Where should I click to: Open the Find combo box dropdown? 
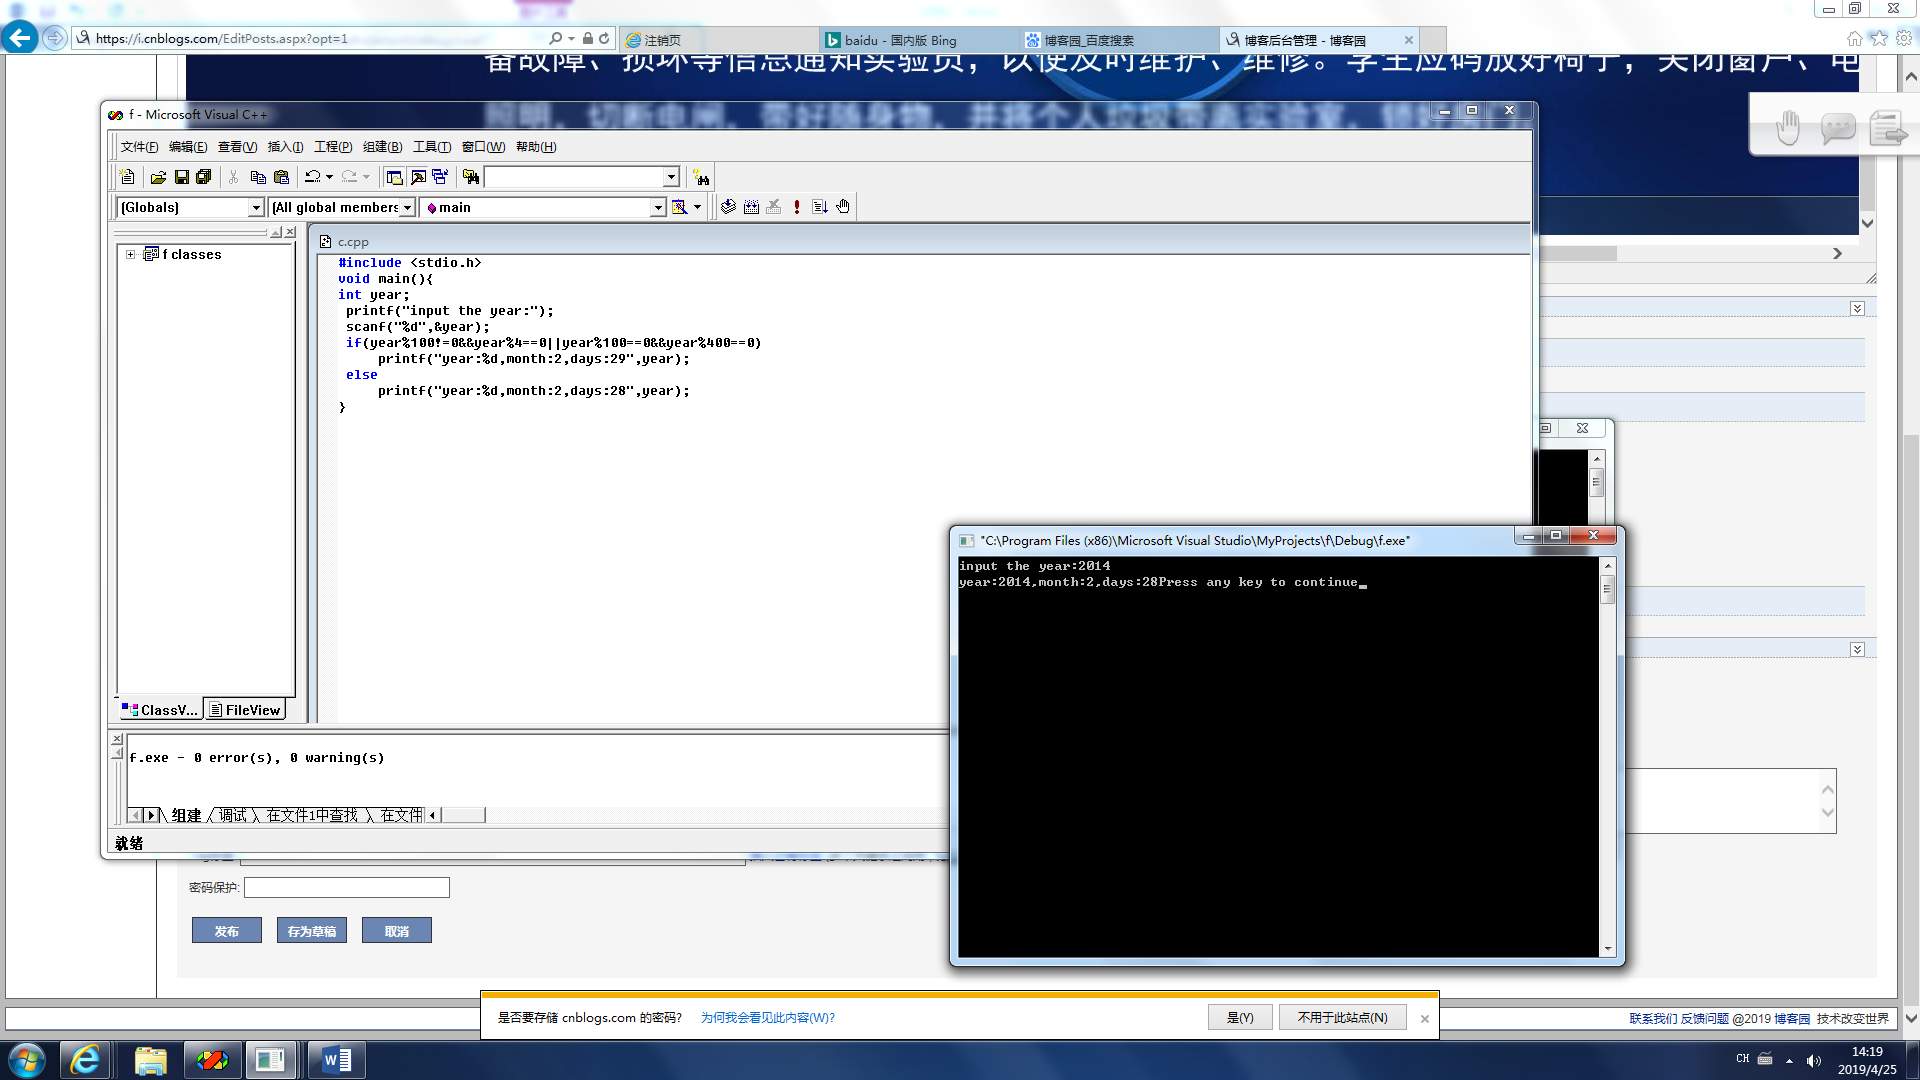pyautogui.click(x=671, y=177)
